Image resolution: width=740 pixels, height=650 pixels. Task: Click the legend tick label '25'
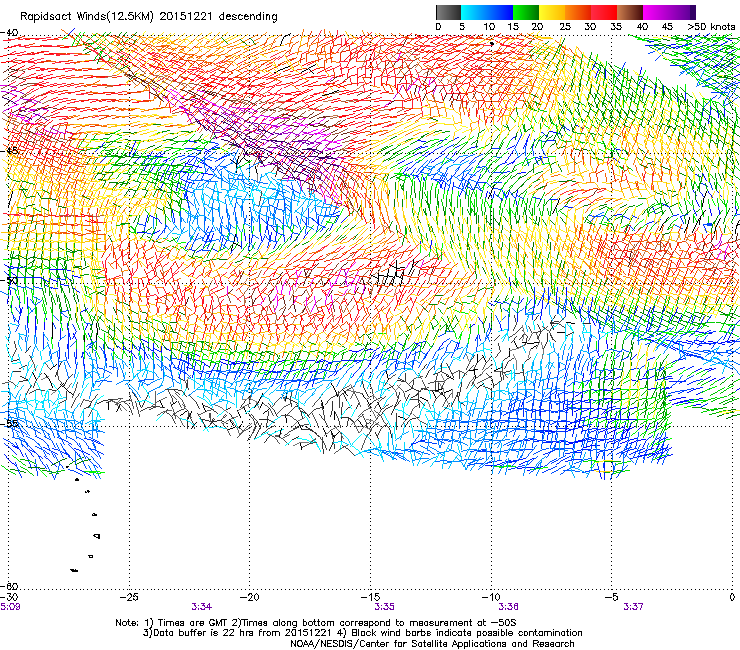tap(565, 26)
